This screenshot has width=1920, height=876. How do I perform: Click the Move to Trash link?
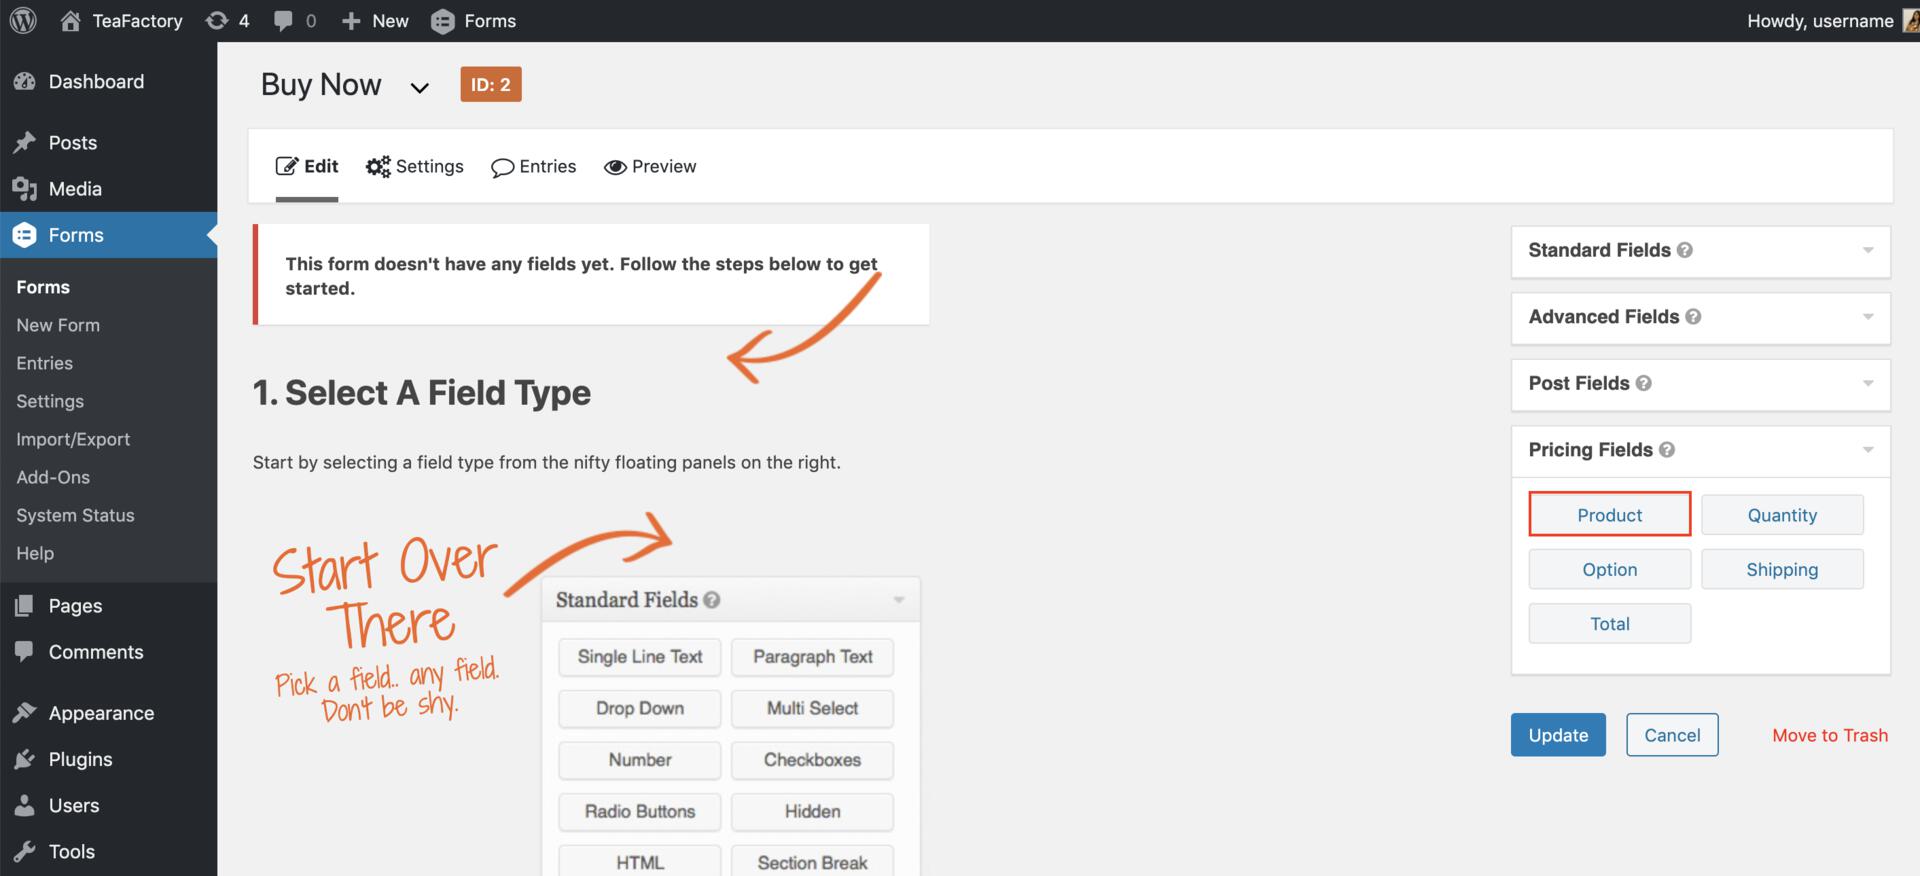1830,735
